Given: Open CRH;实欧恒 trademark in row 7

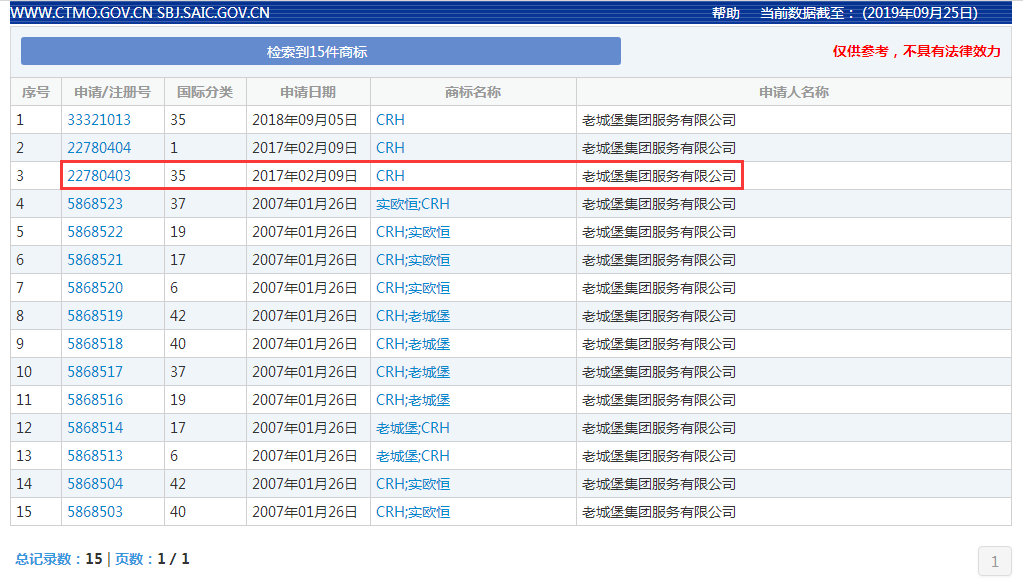Looking at the screenshot, I should (413, 288).
